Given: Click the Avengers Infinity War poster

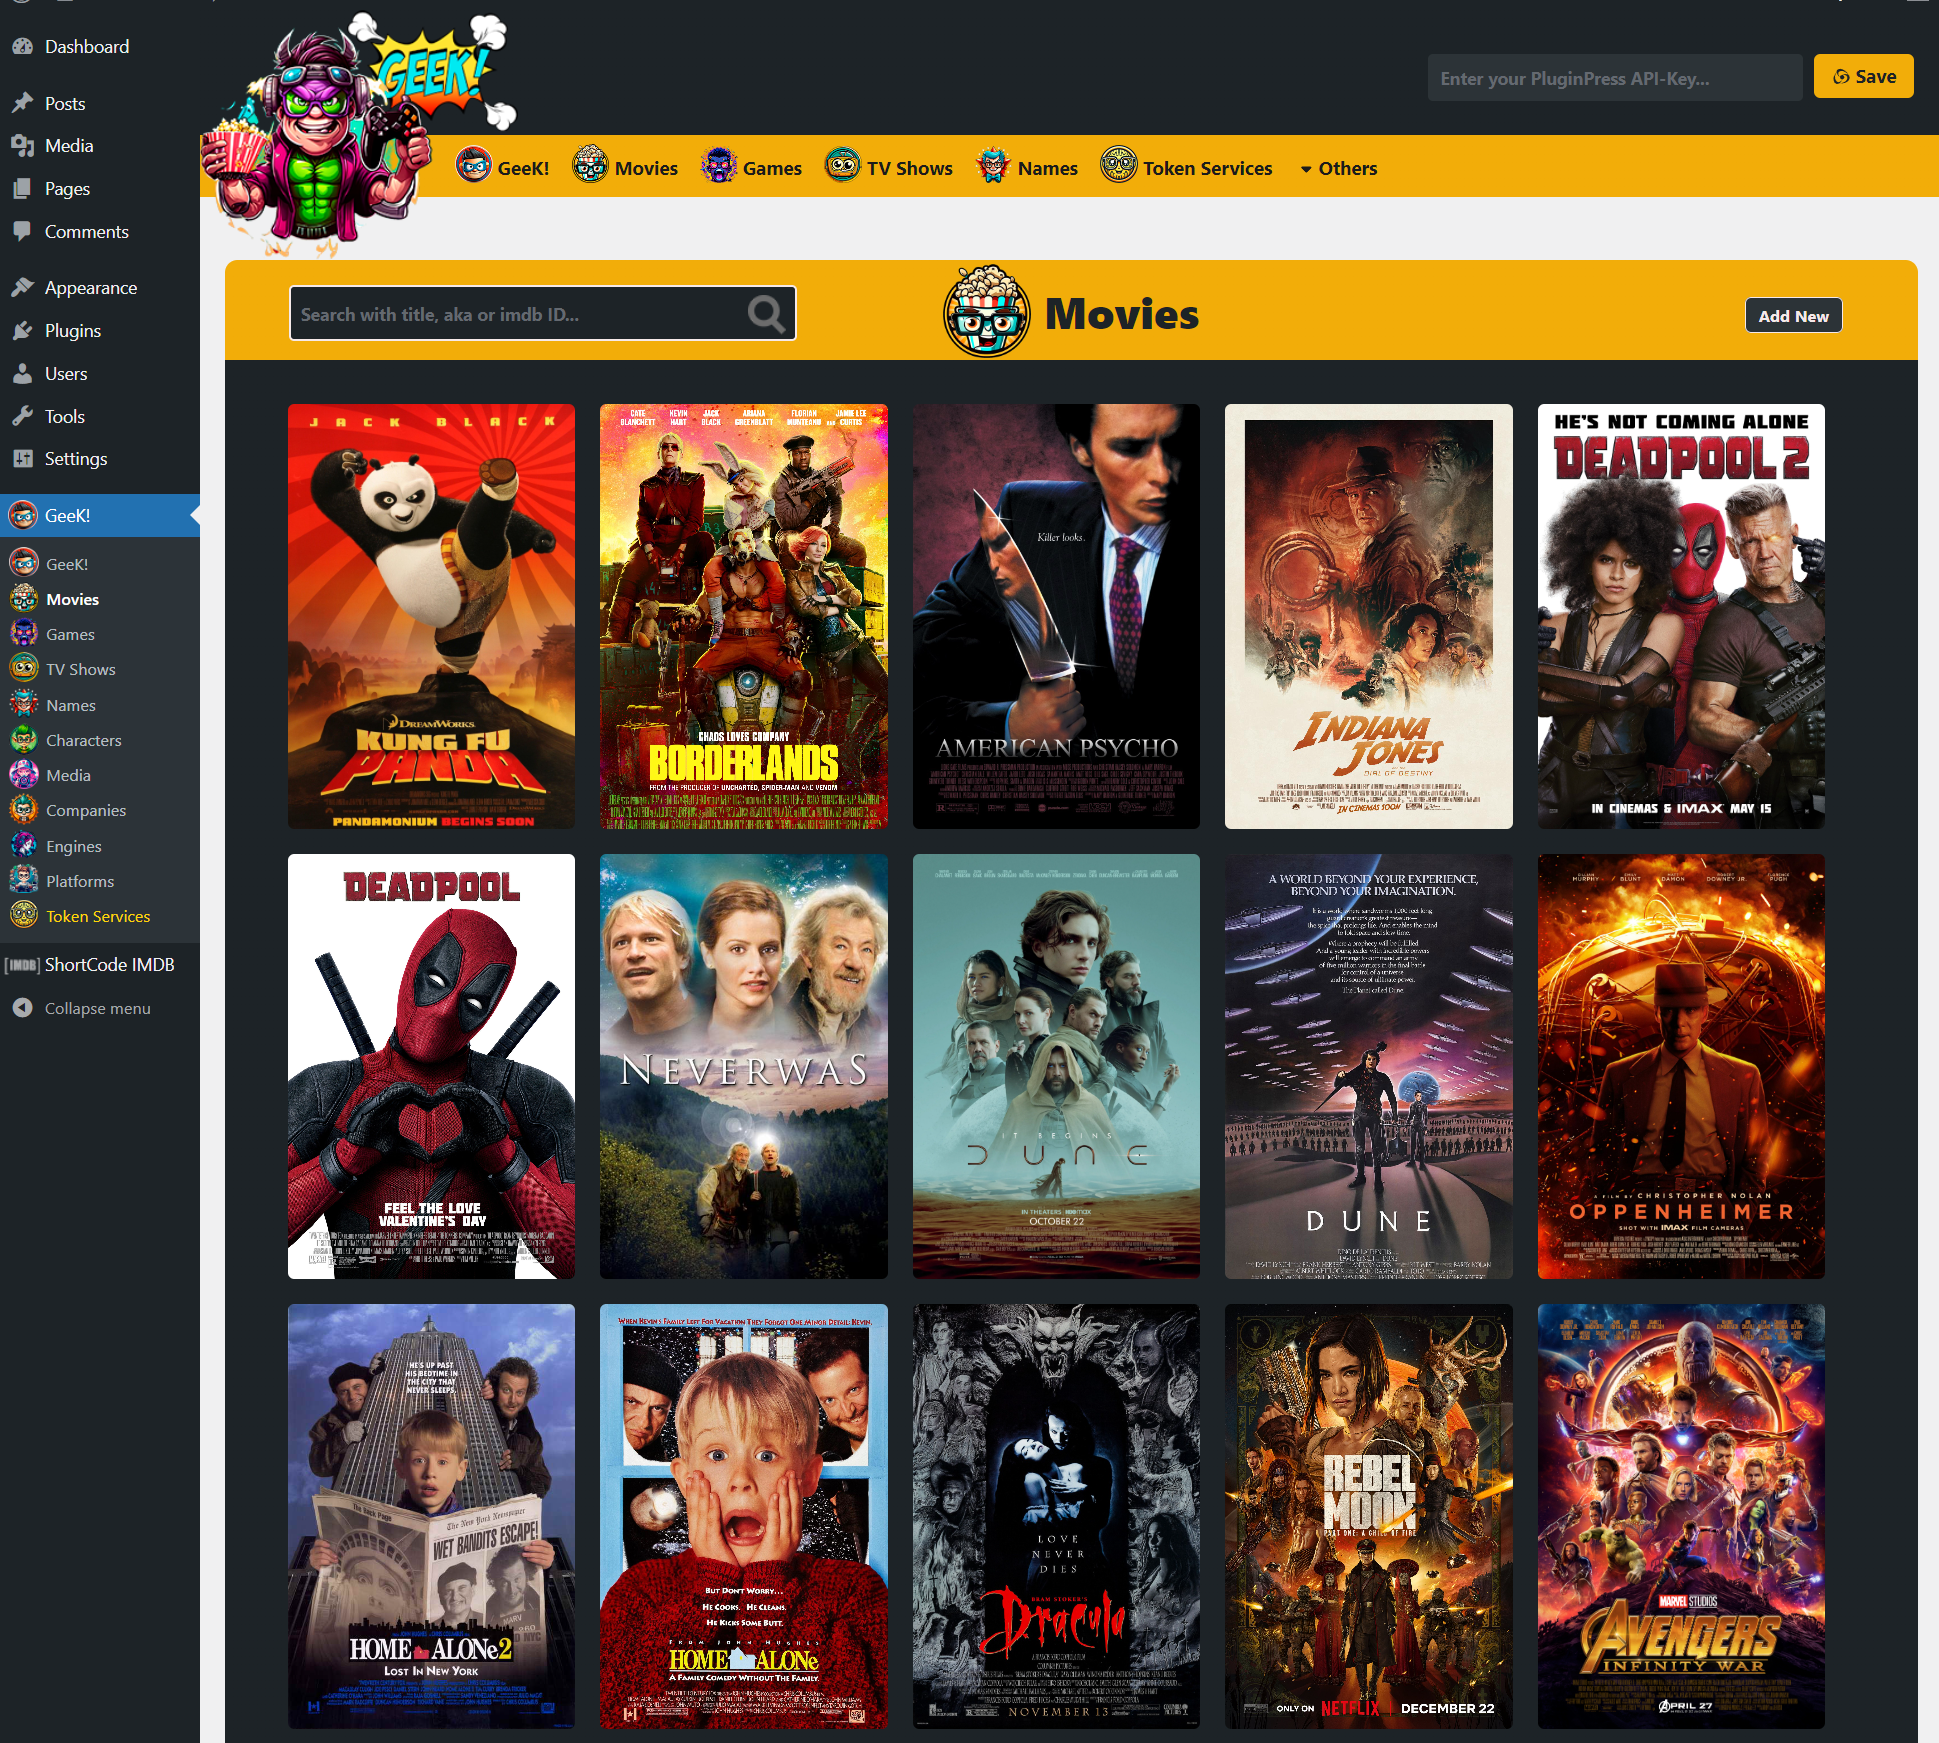Looking at the screenshot, I should coord(1681,1516).
